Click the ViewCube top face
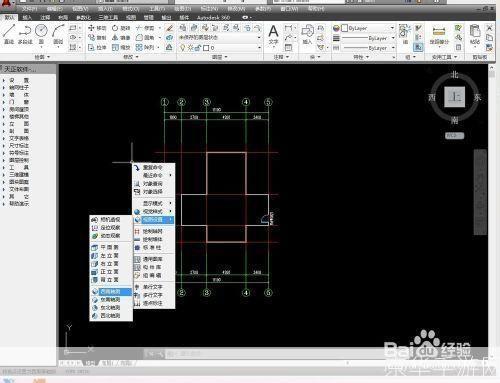The image size is (500, 383). pyautogui.click(x=454, y=97)
